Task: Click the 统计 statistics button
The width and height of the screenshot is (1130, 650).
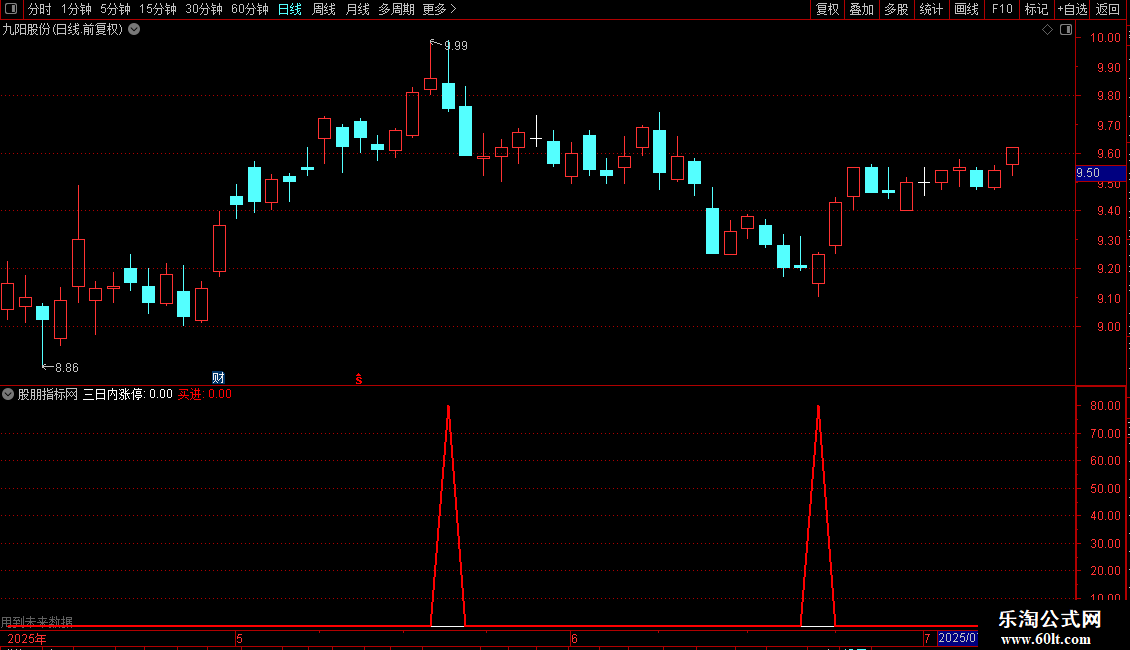Action: coord(931,9)
